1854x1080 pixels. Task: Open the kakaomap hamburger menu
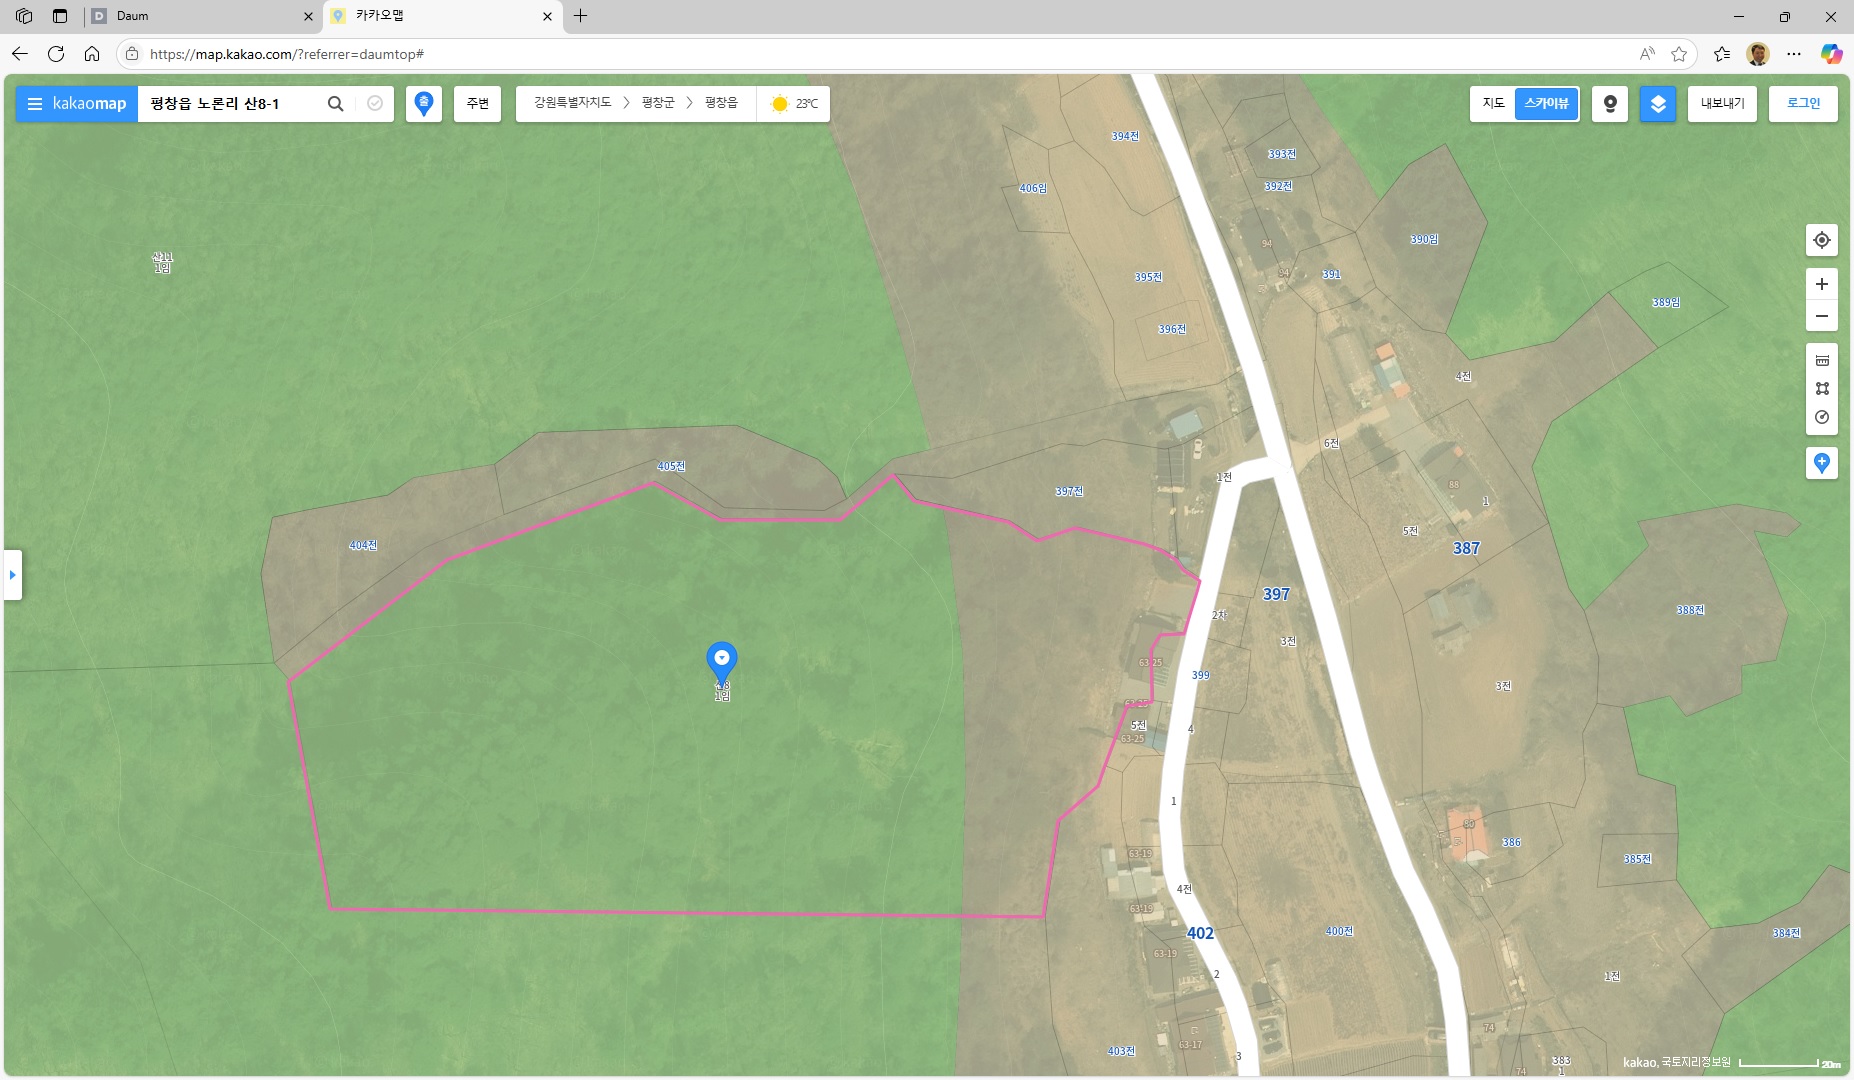(x=35, y=104)
